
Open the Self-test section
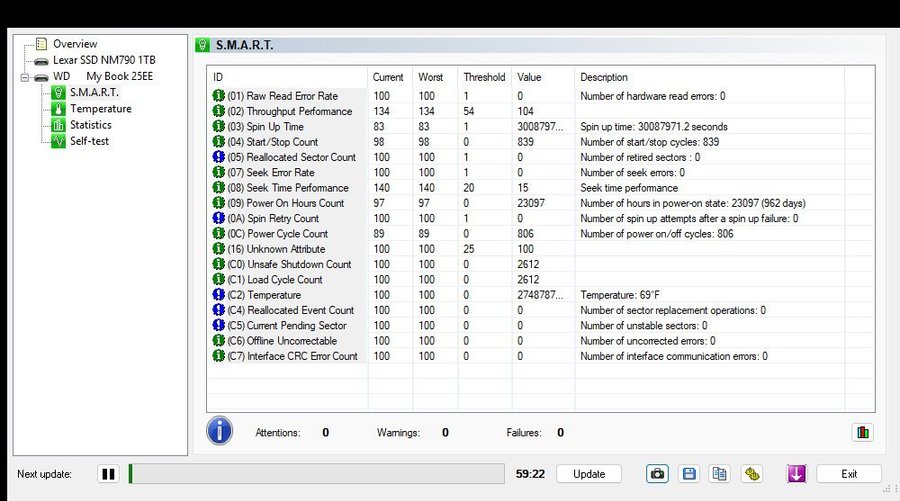coord(90,141)
